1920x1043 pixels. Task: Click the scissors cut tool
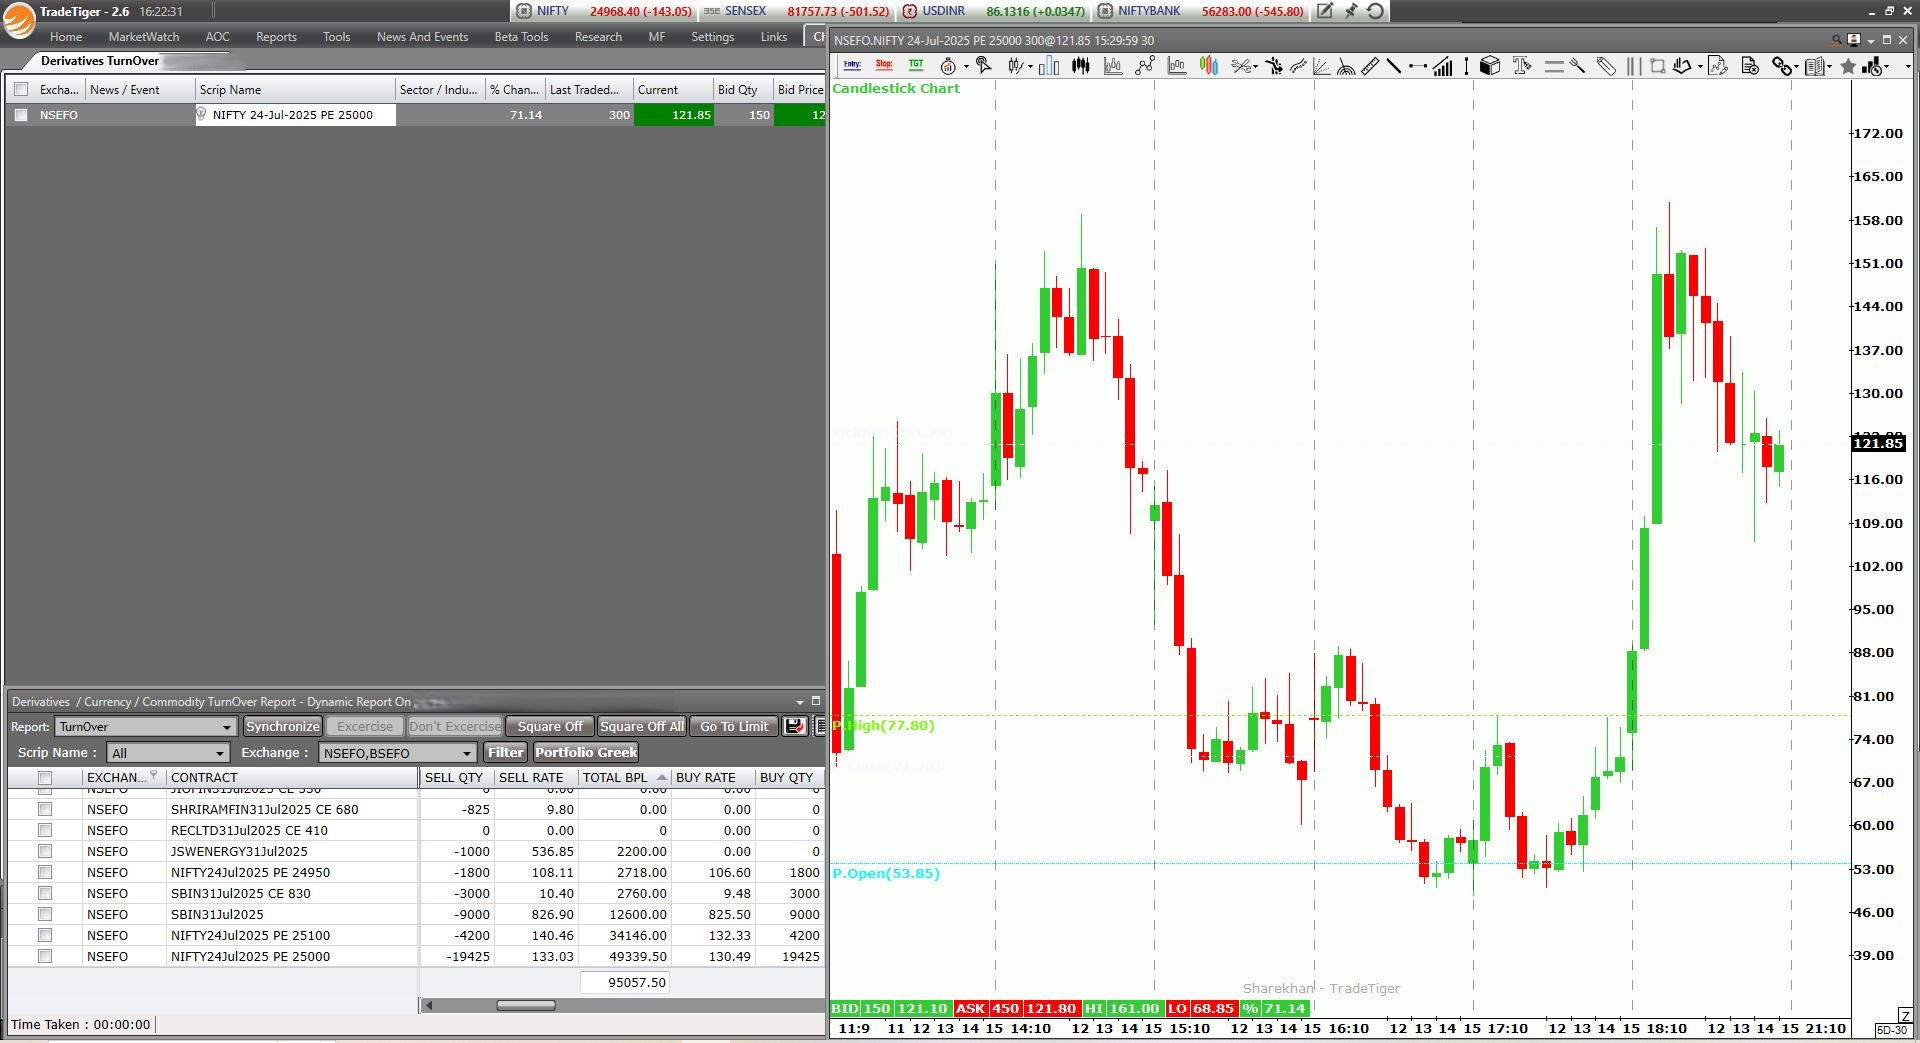[1241, 66]
